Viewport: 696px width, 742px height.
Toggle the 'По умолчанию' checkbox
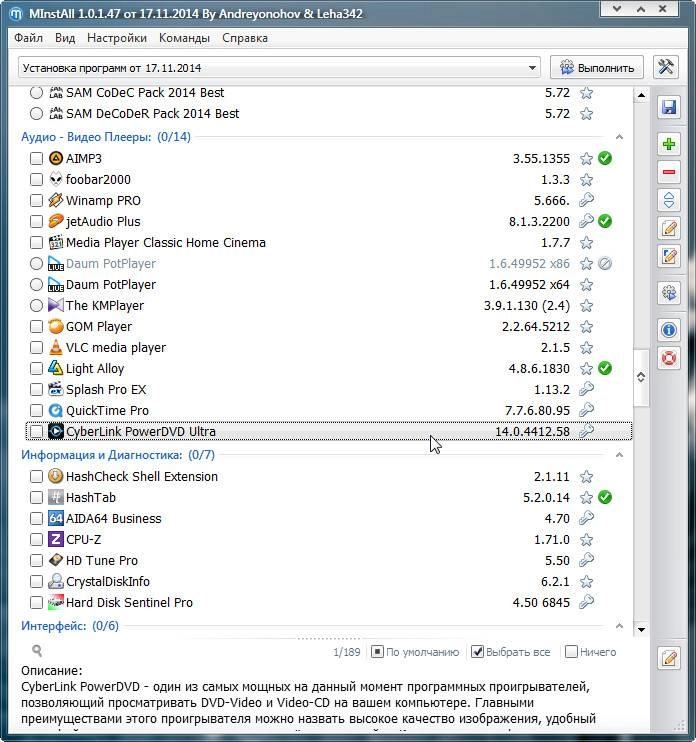tap(377, 652)
